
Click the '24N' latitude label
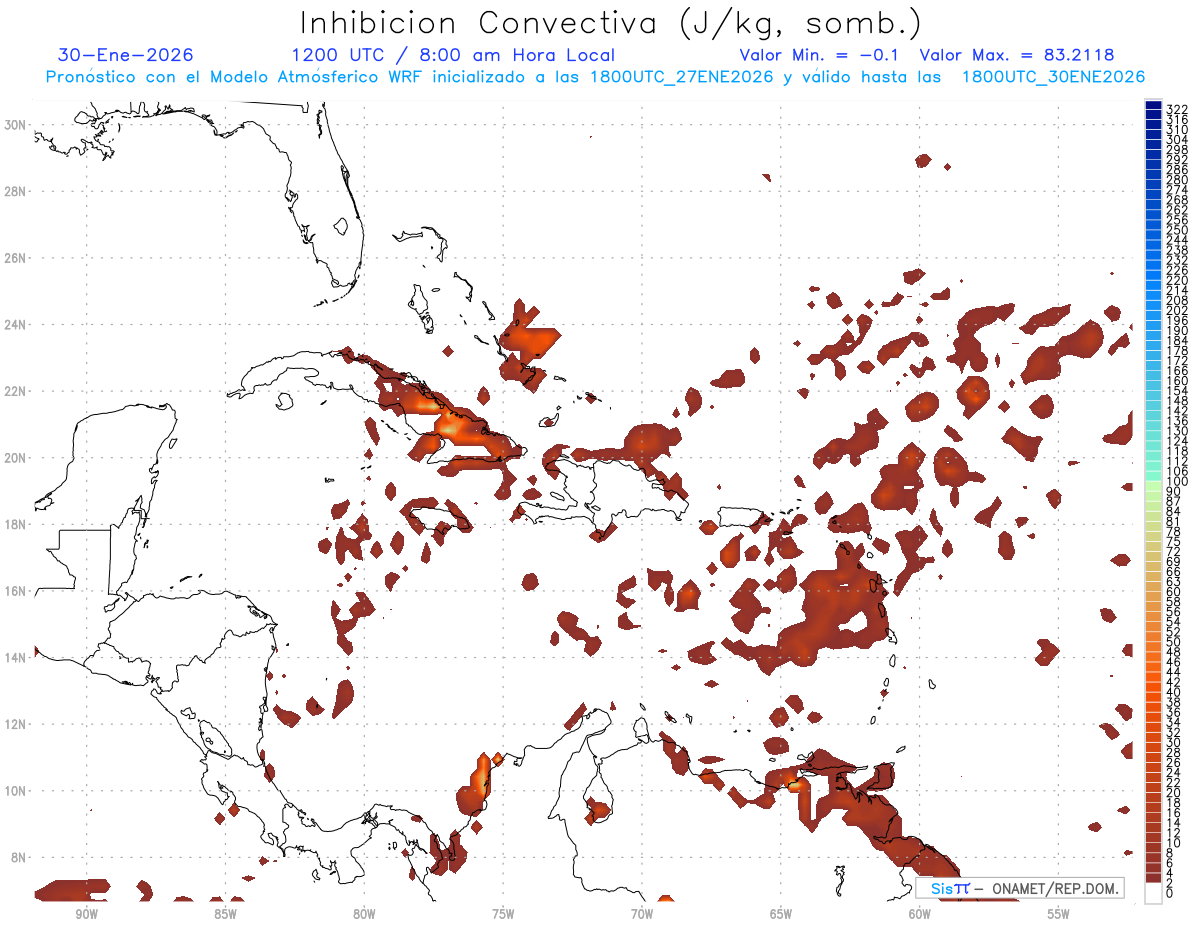(x=16, y=324)
